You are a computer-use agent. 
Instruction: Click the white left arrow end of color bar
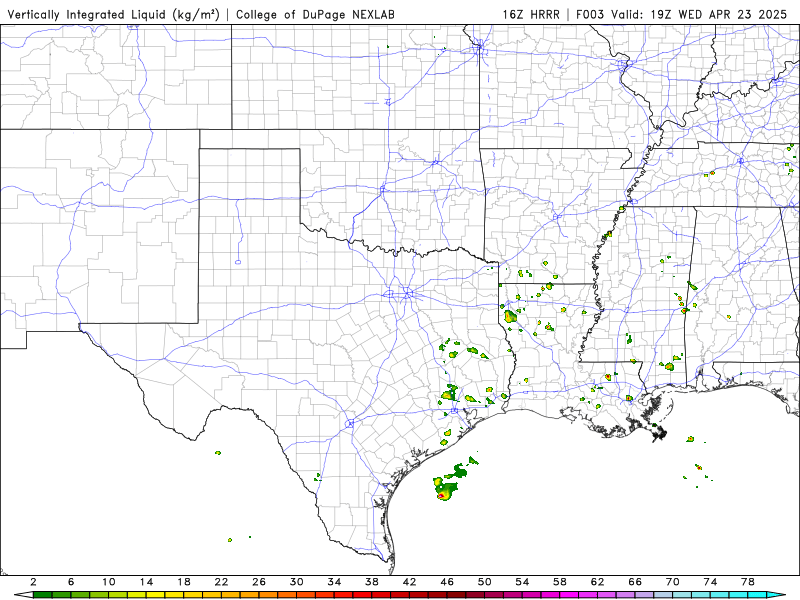click(23, 595)
